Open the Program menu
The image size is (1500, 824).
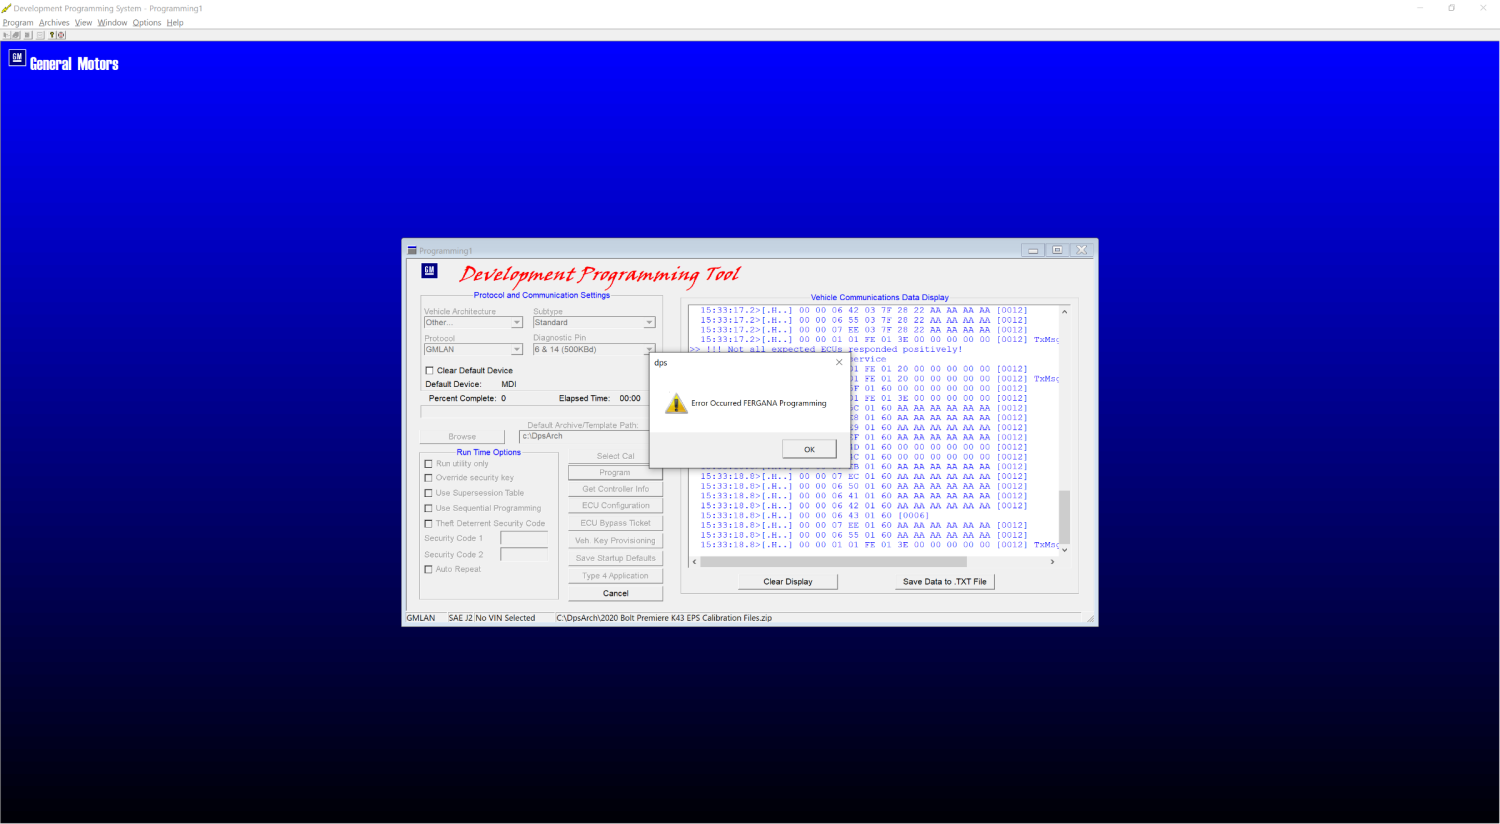tap(18, 23)
